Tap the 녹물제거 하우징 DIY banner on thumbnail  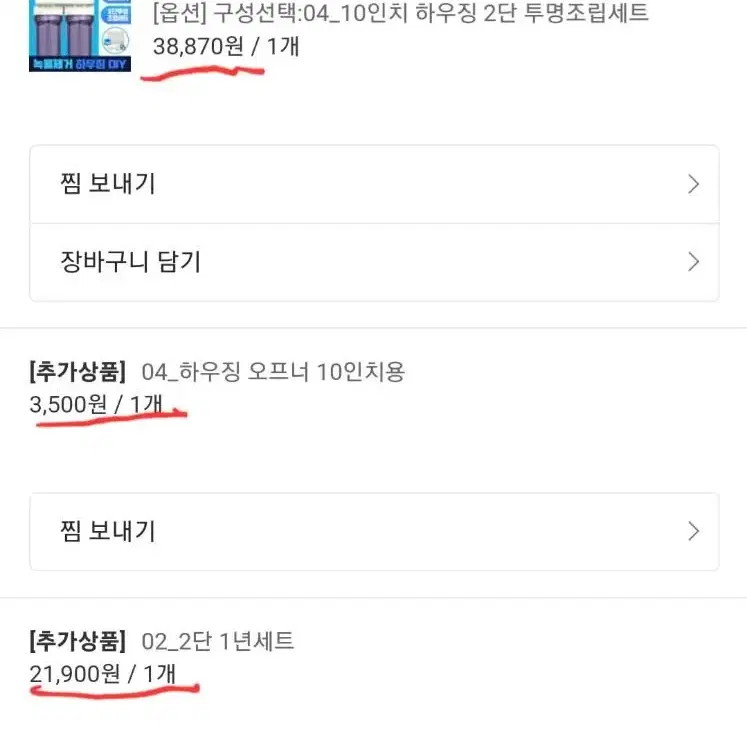80,64
